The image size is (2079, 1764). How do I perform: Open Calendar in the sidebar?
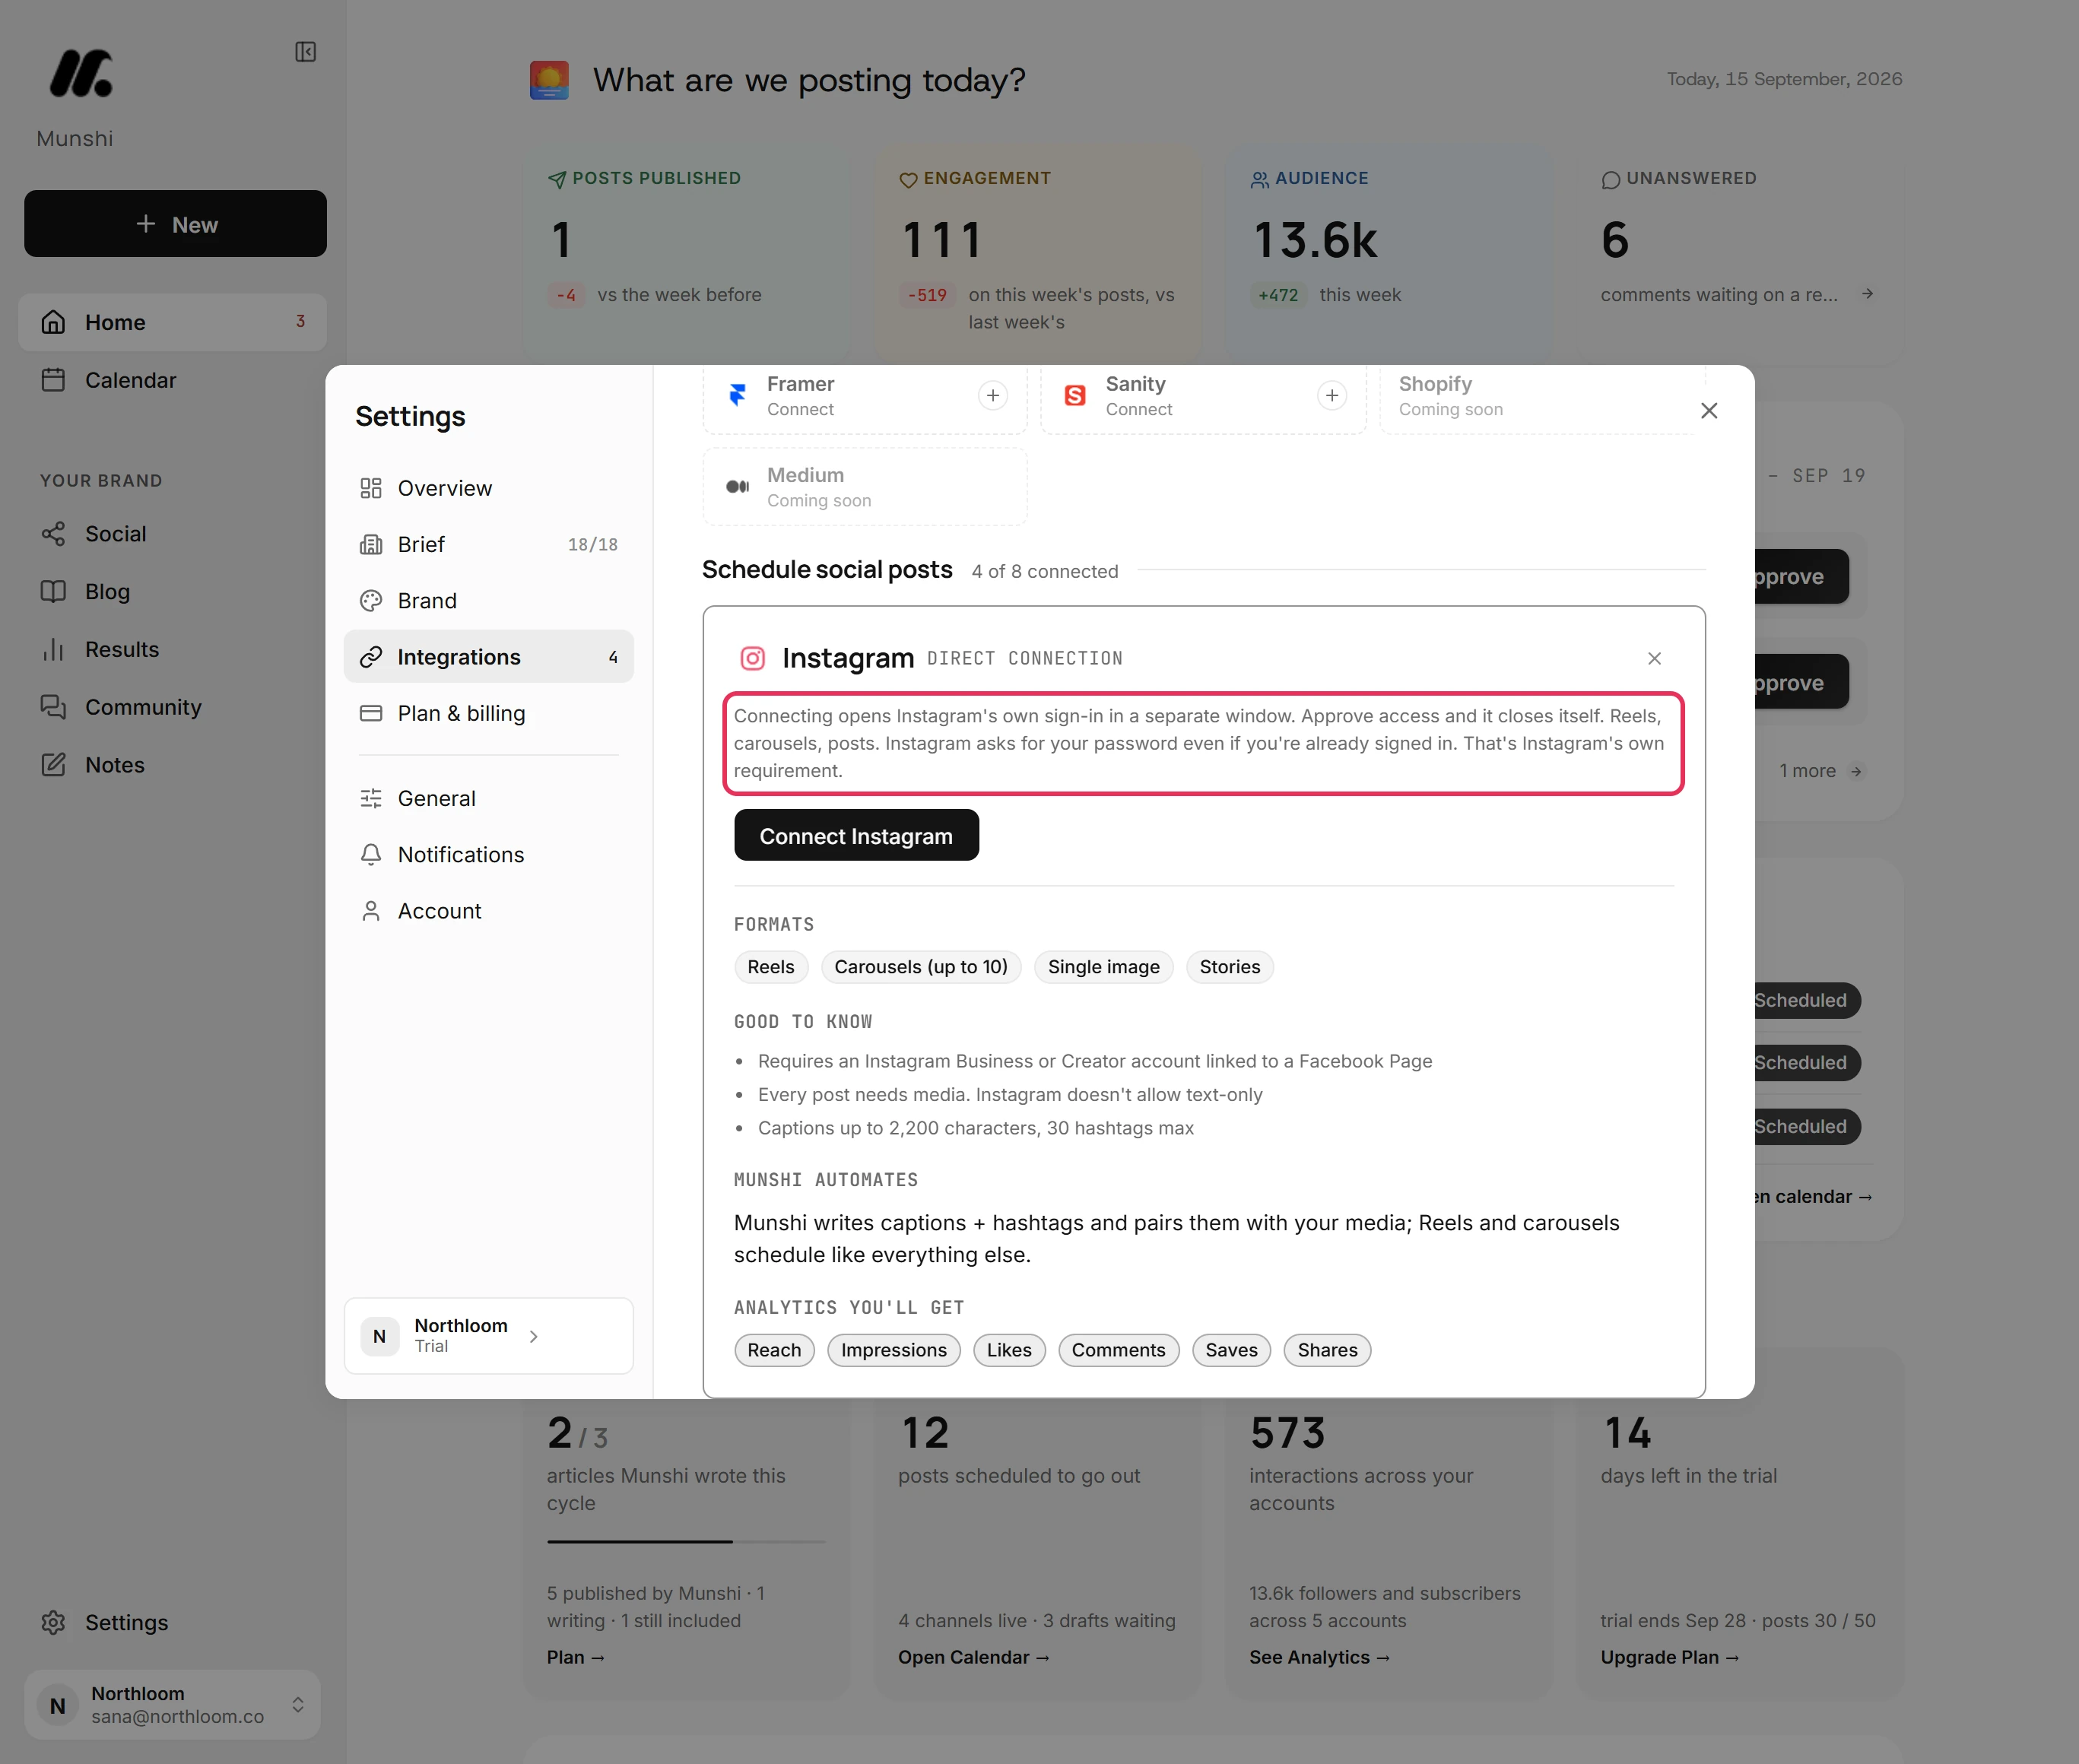tap(172, 380)
